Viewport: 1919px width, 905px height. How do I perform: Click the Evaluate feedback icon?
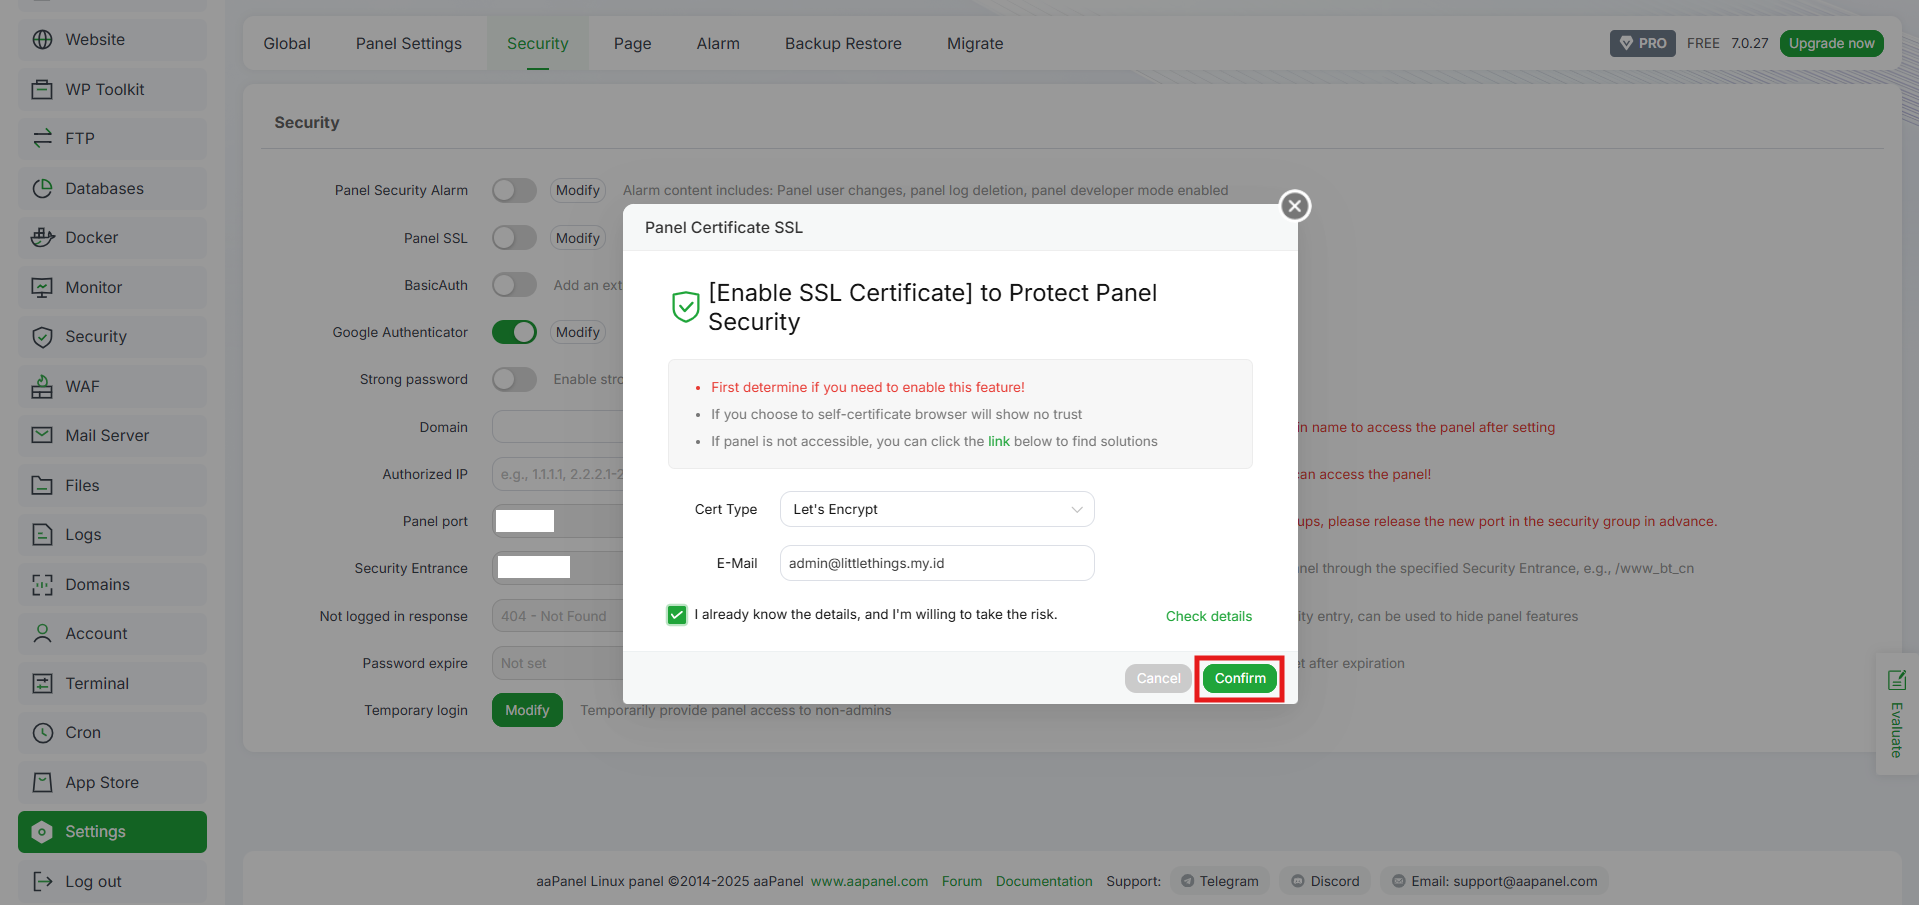tap(1896, 680)
